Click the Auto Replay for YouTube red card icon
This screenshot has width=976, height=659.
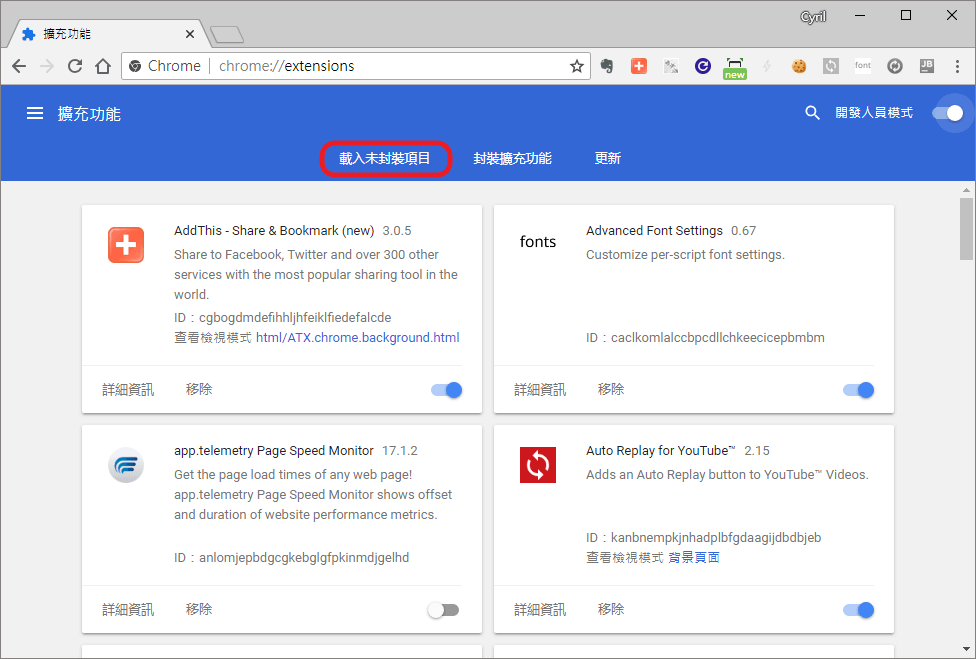coord(538,465)
